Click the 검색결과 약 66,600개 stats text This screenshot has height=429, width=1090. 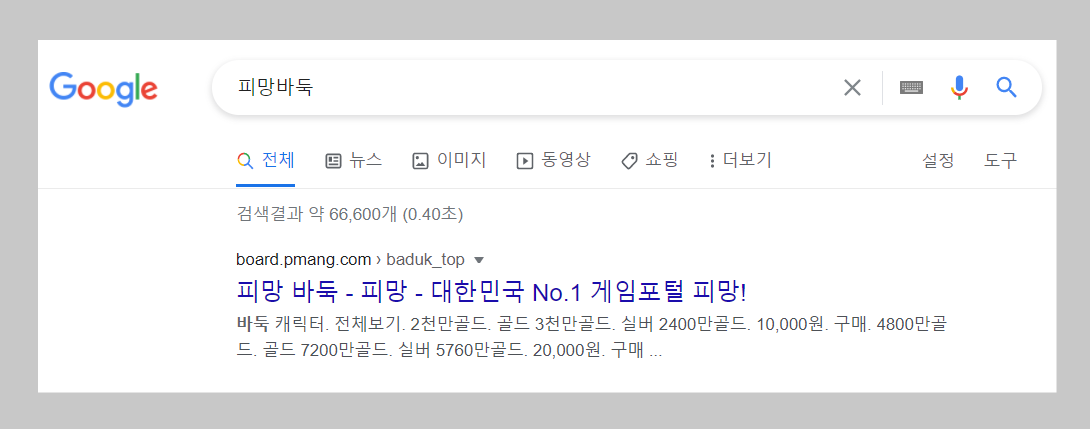click(350, 213)
